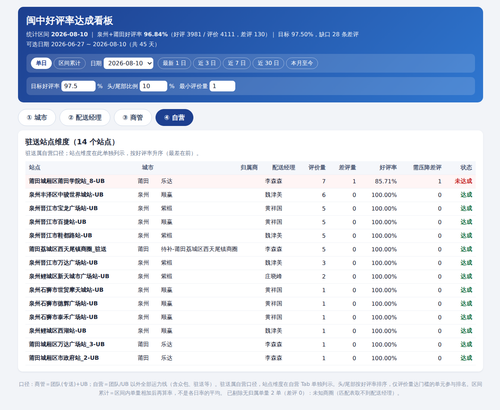Click the 达成 status in 西湖站-UB row

pyautogui.click(x=466, y=331)
